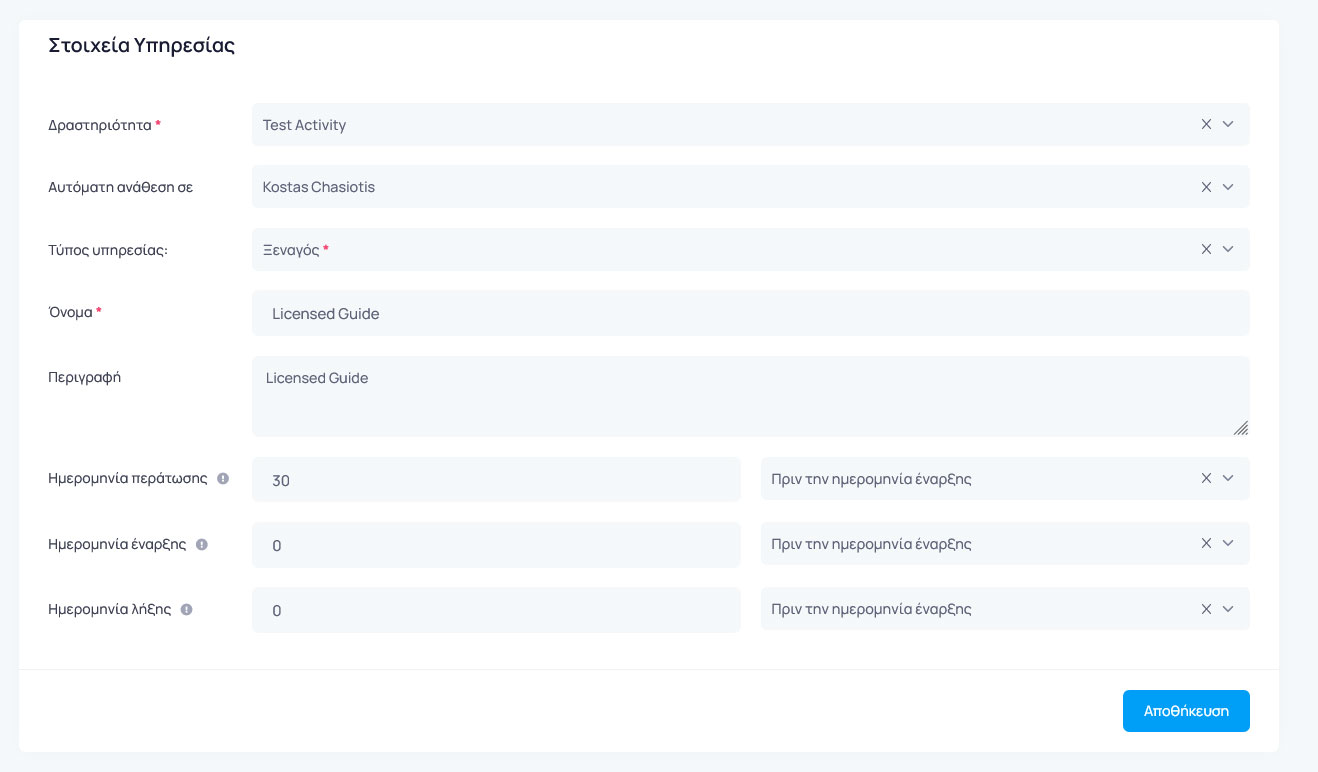Open the Αυτόματη ανάθεση σε dropdown
This screenshot has width=1318, height=772.
[1229, 187]
